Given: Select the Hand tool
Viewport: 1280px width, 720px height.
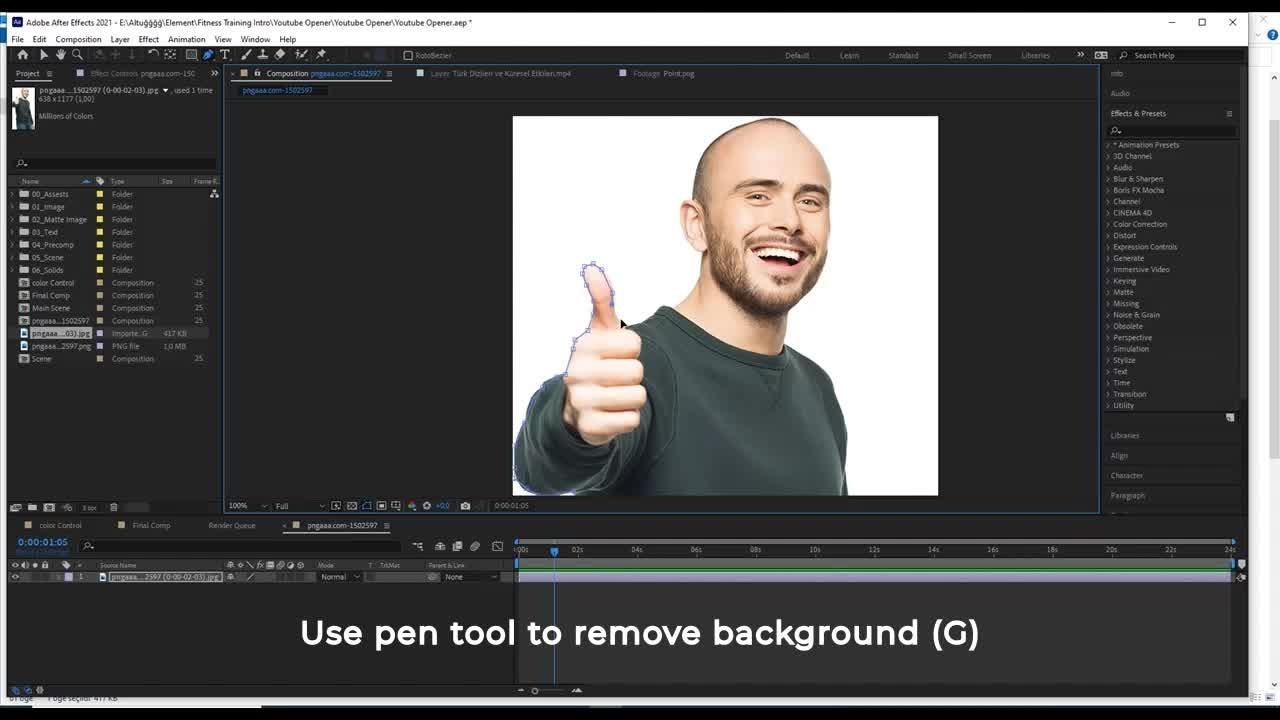Looking at the screenshot, I should pyautogui.click(x=60, y=55).
